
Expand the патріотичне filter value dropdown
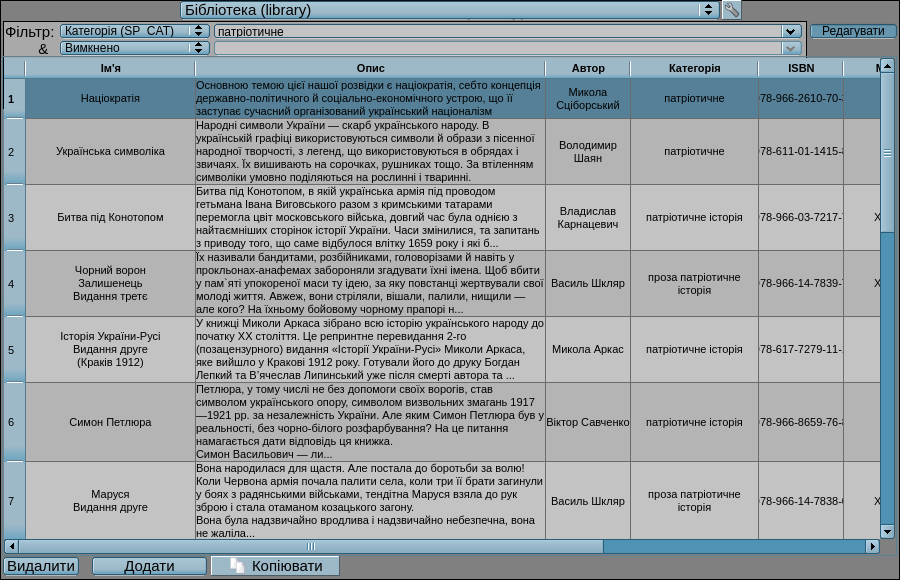(x=790, y=32)
